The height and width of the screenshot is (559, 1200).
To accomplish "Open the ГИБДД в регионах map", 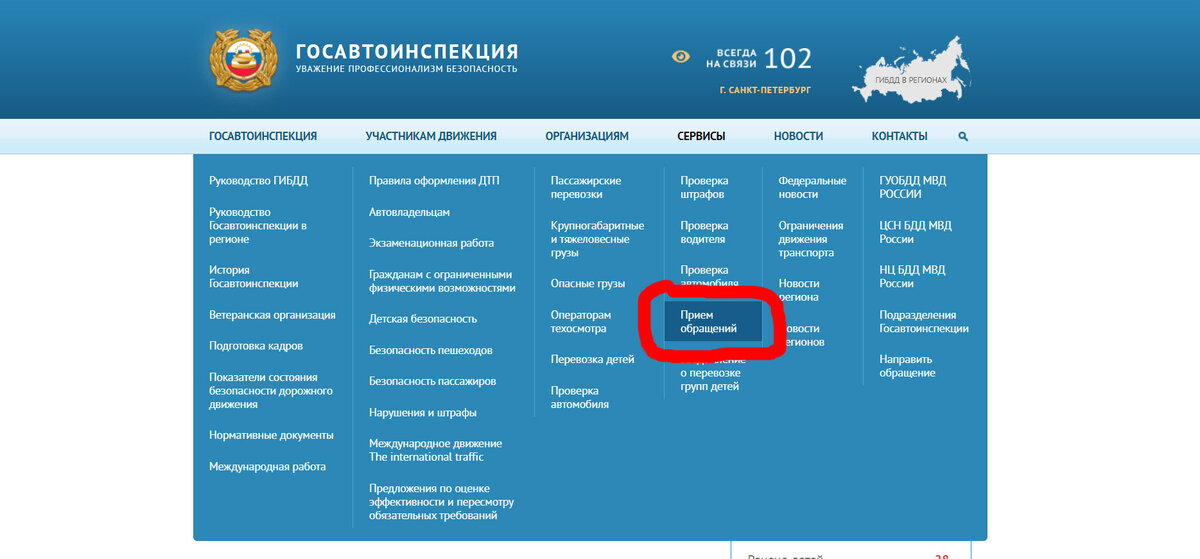I will [912, 69].
